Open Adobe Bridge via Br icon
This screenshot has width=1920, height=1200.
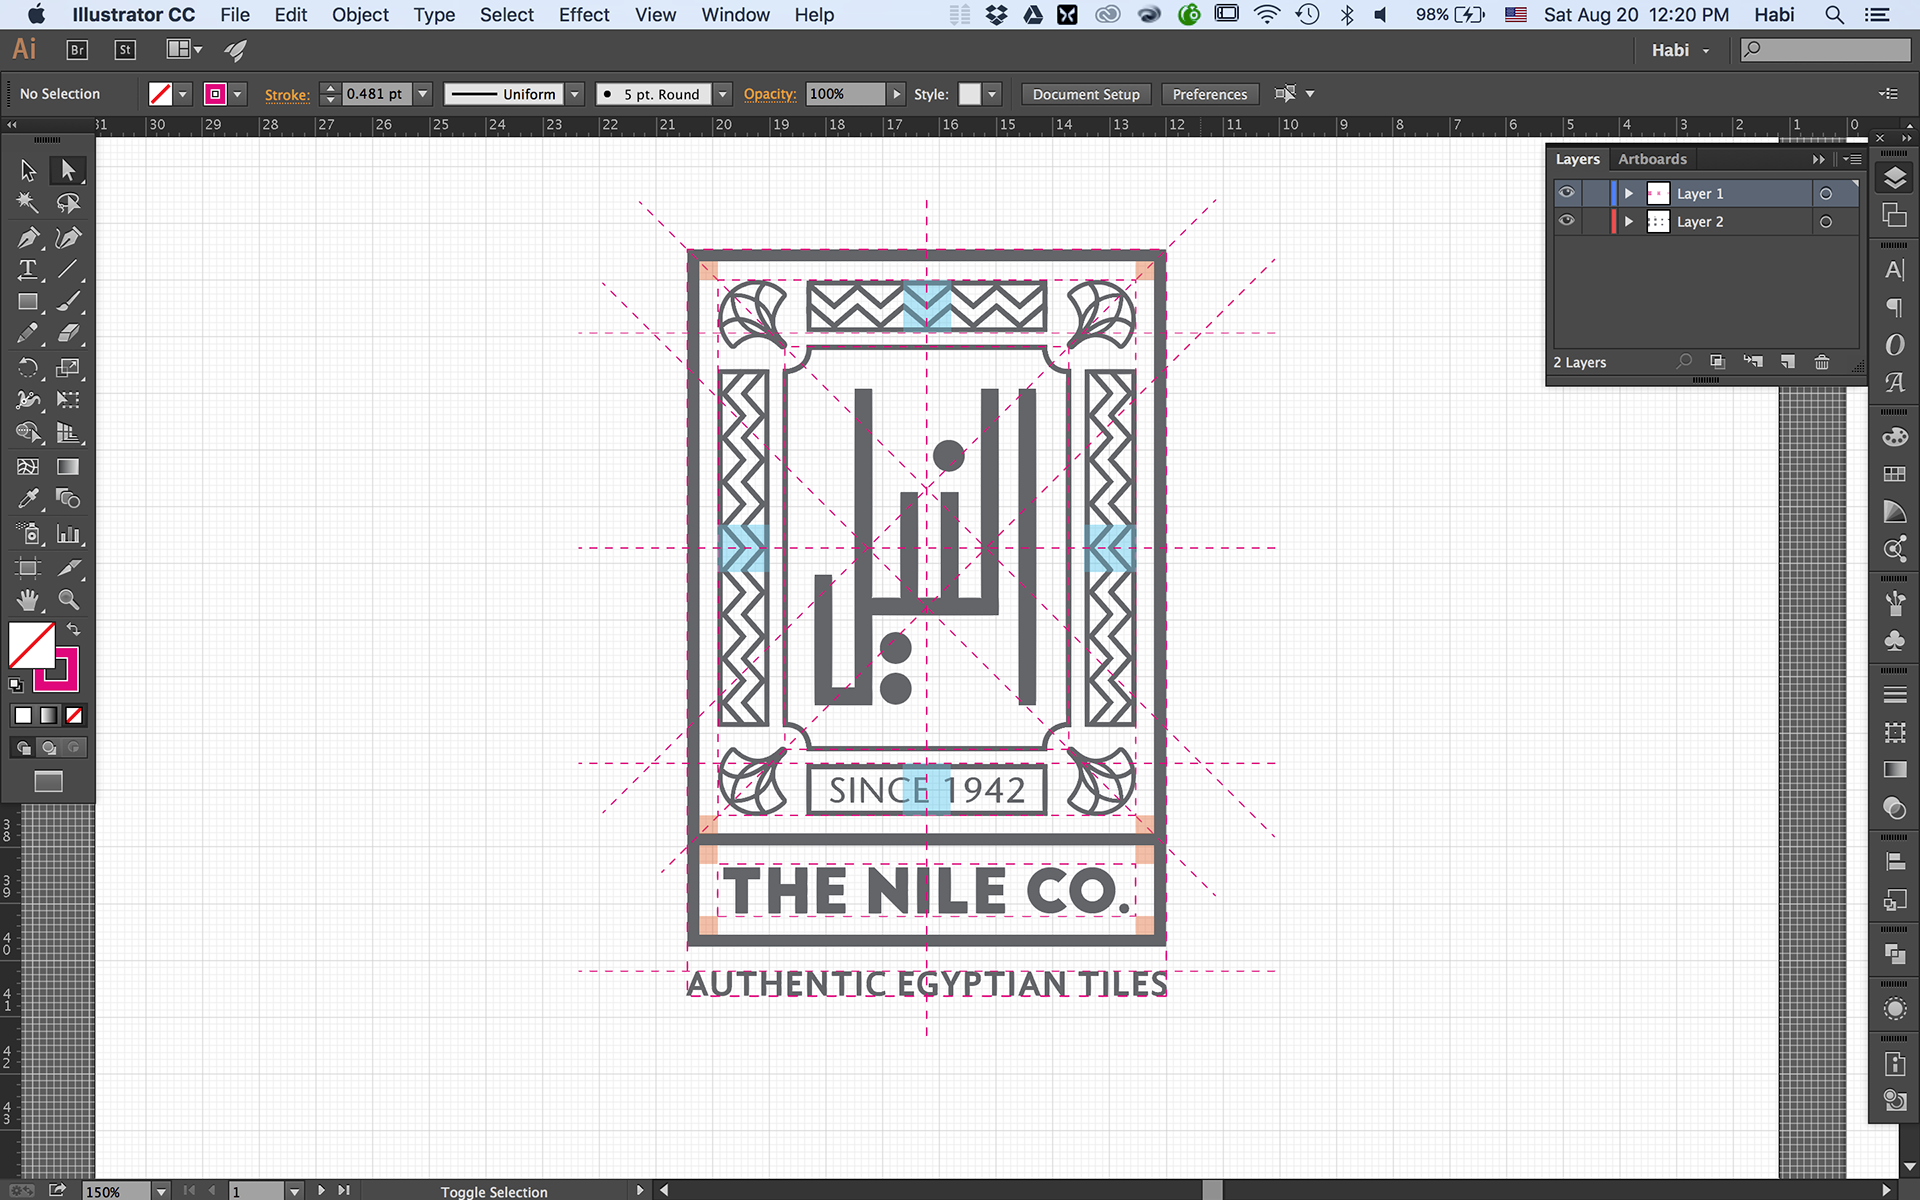pos(77,50)
